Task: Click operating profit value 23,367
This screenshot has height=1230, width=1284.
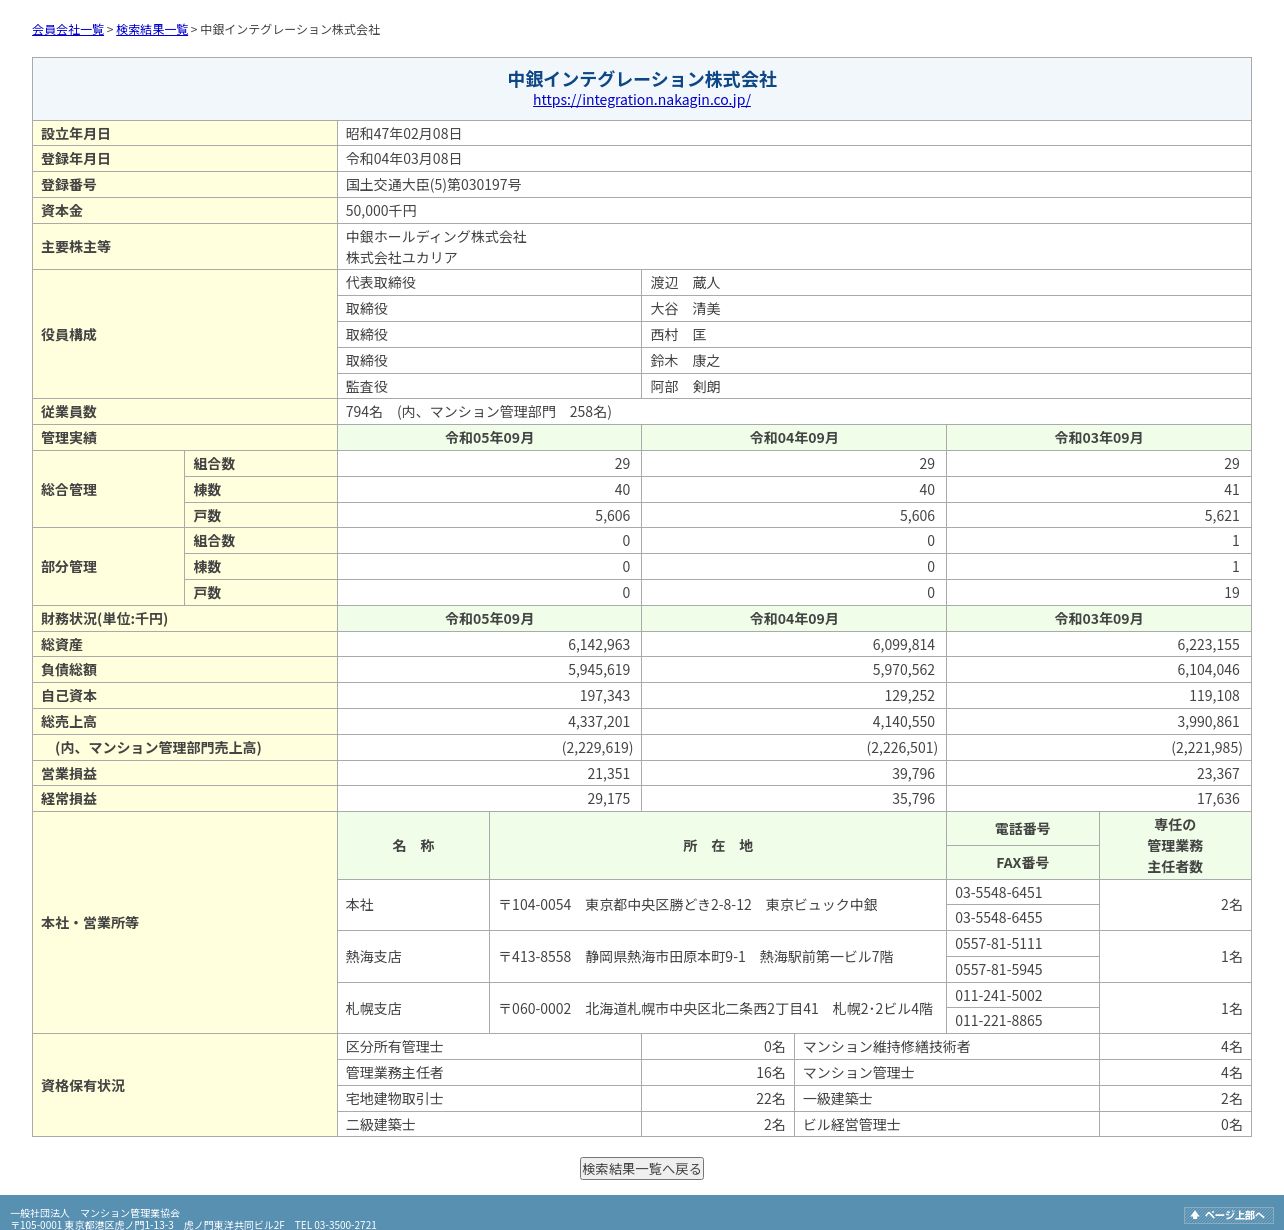Action: click(1218, 774)
